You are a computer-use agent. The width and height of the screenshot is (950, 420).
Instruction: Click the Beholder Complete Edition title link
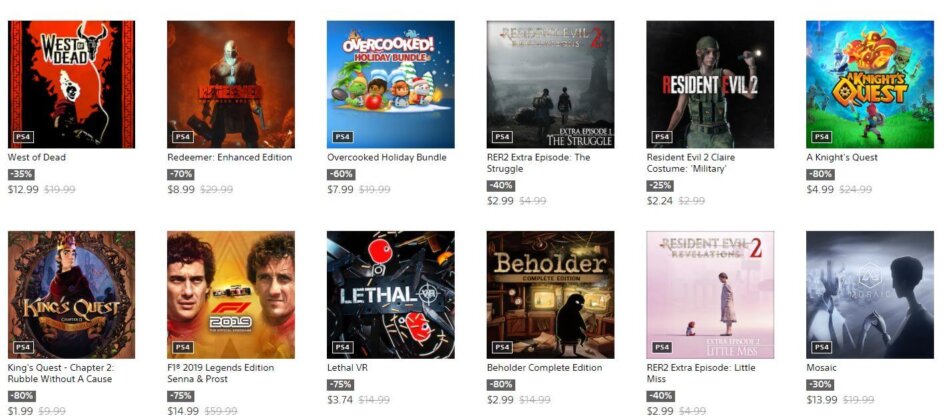pyautogui.click(x=545, y=368)
